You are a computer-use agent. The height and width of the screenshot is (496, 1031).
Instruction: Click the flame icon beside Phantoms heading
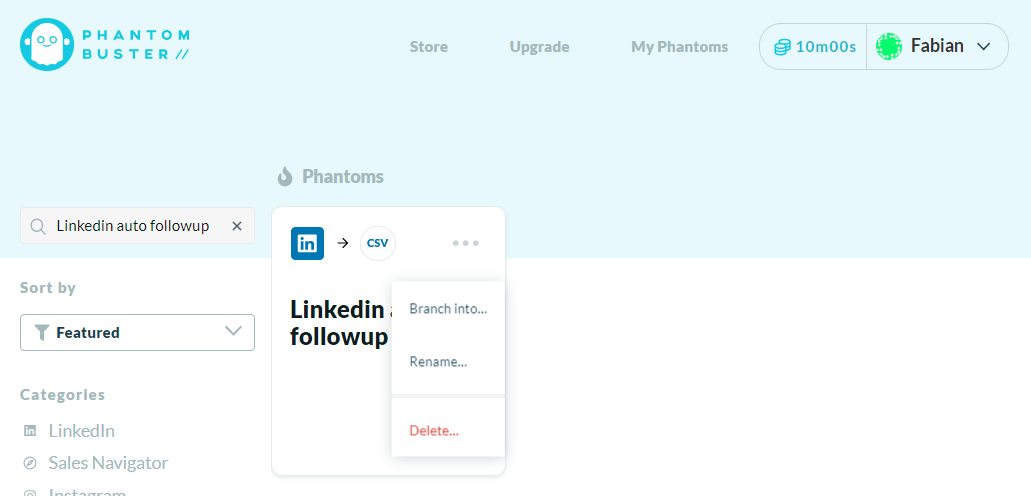284,176
